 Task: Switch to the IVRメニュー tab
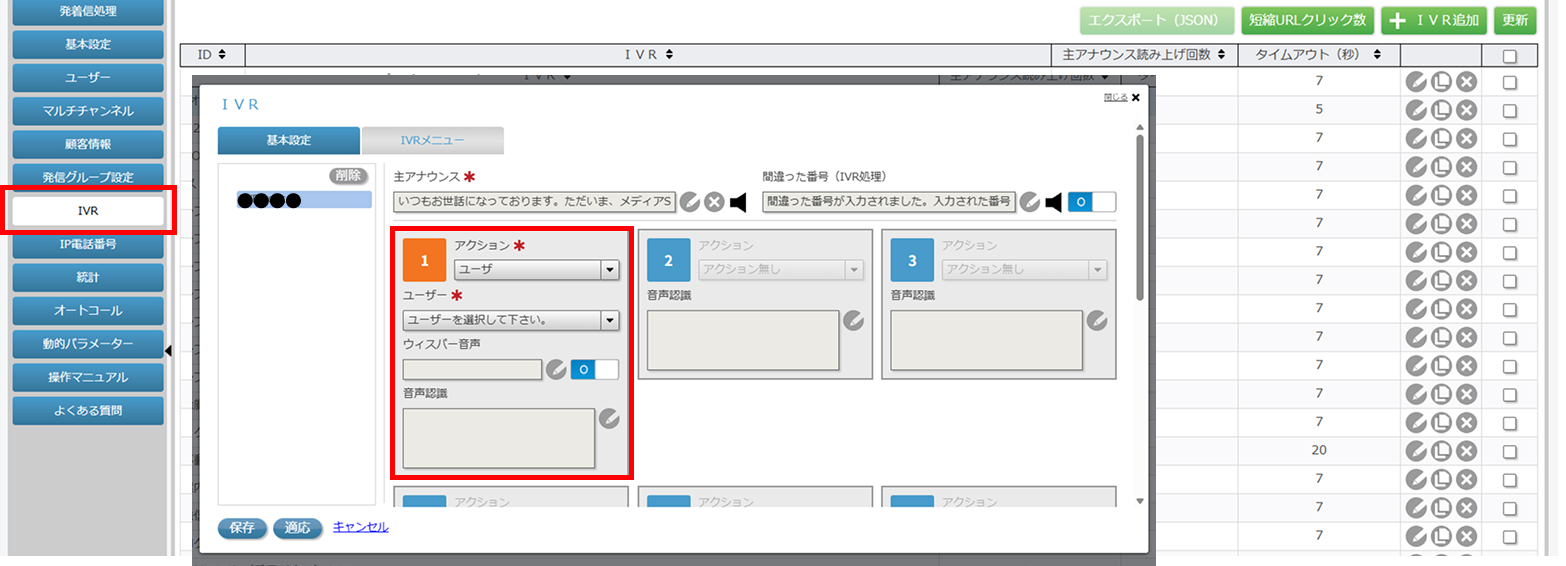click(x=432, y=141)
